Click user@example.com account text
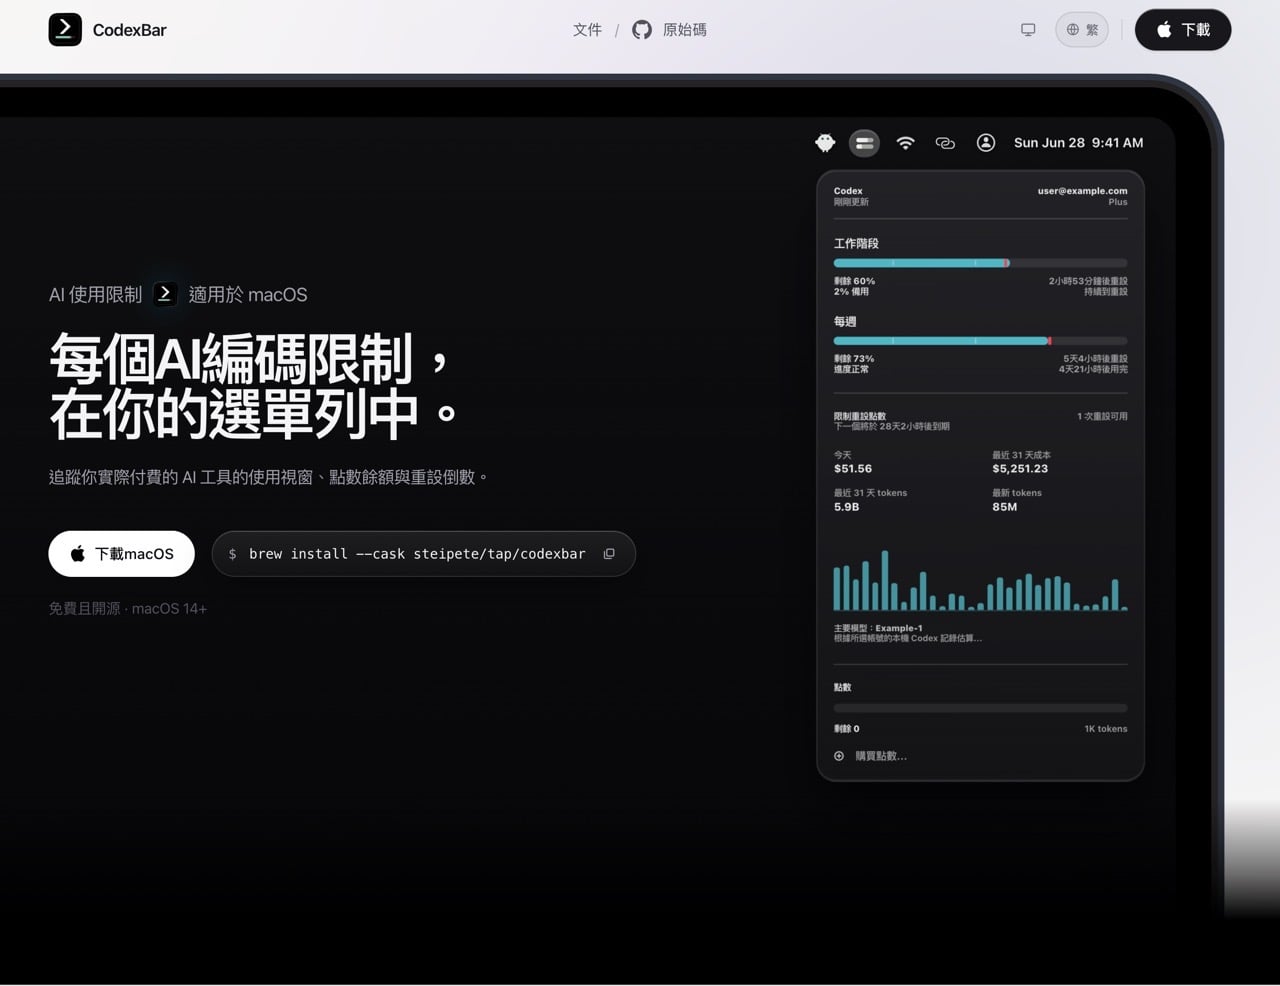The width and height of the screenshot is (1280, 986). [x=1082, y=191]
